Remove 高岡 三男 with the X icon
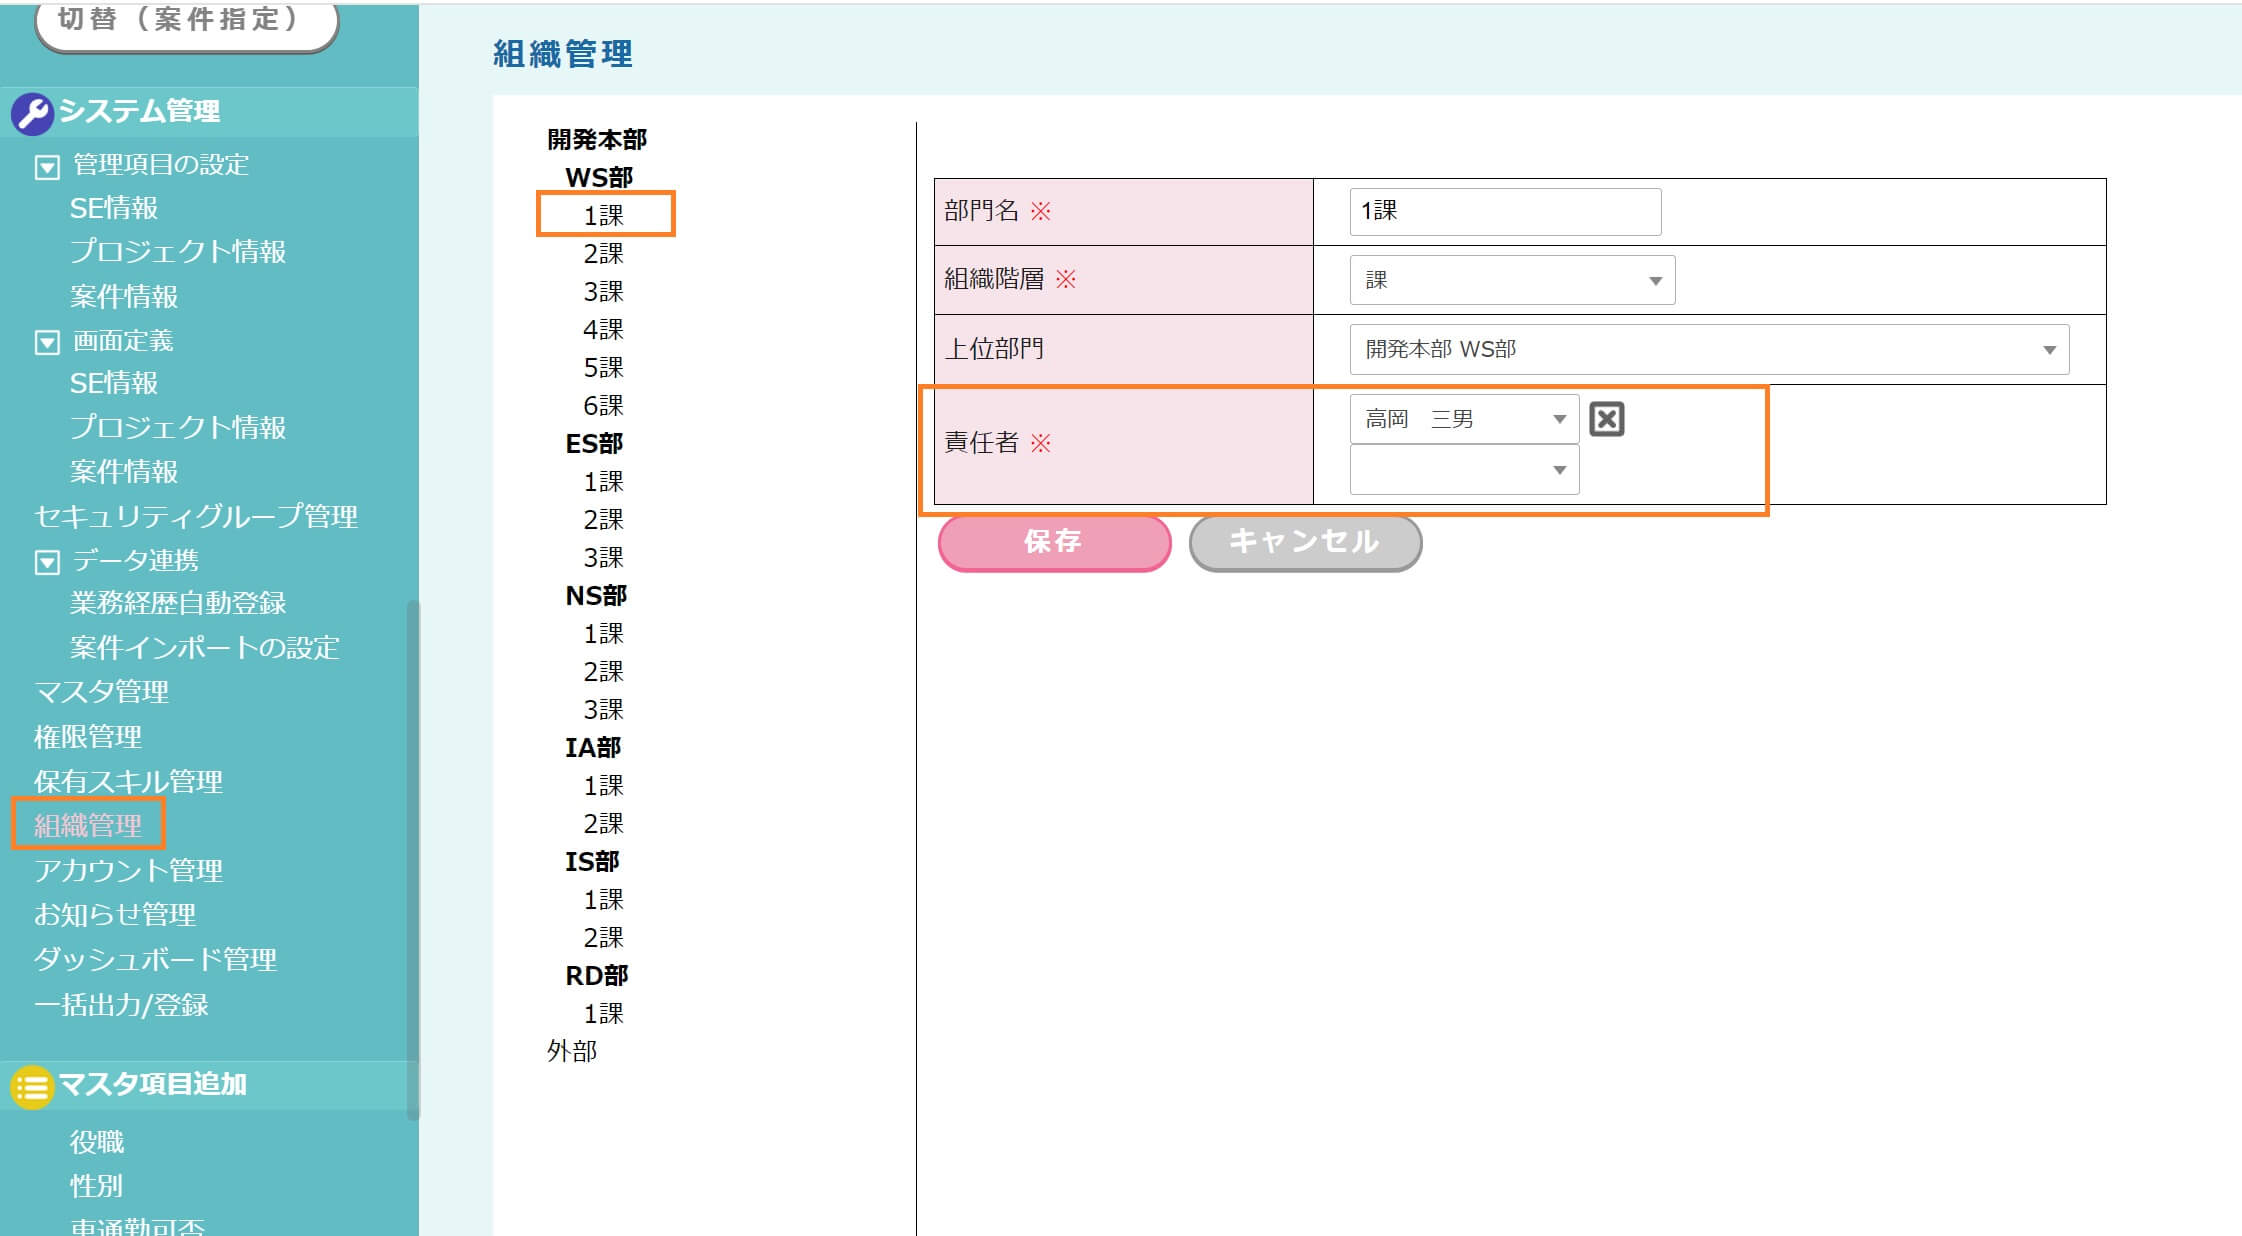The image size is (2242, 1236). click(1606, 419)
